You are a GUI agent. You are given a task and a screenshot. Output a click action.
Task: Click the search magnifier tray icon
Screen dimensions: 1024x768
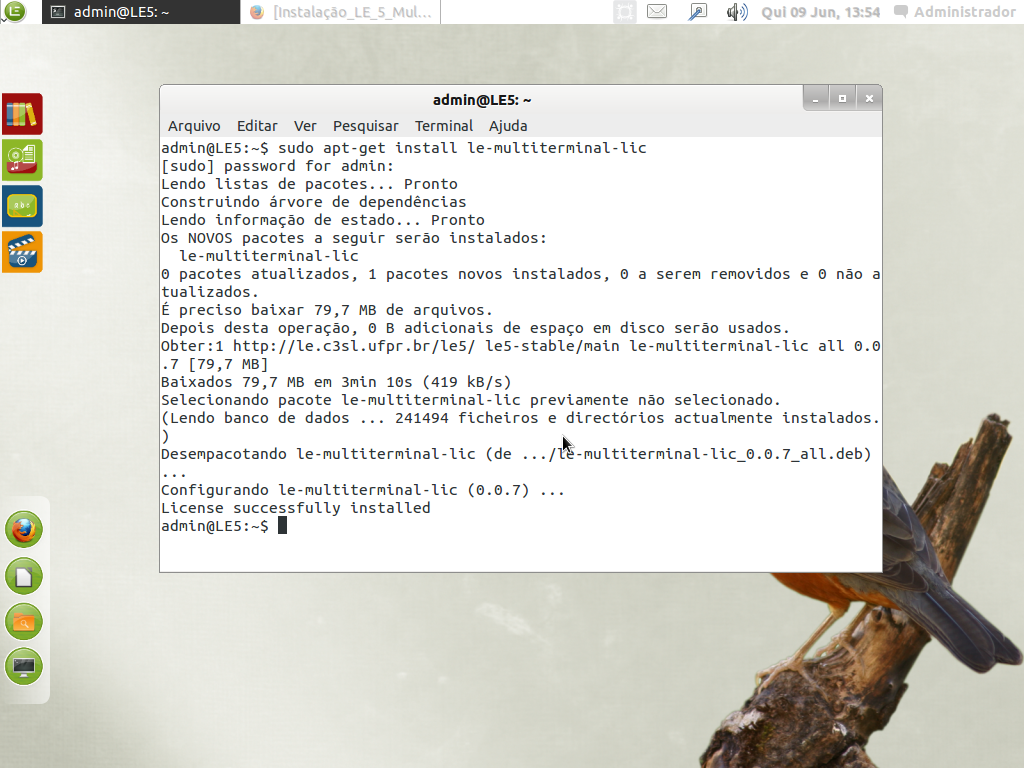click(x=697, y=12)
